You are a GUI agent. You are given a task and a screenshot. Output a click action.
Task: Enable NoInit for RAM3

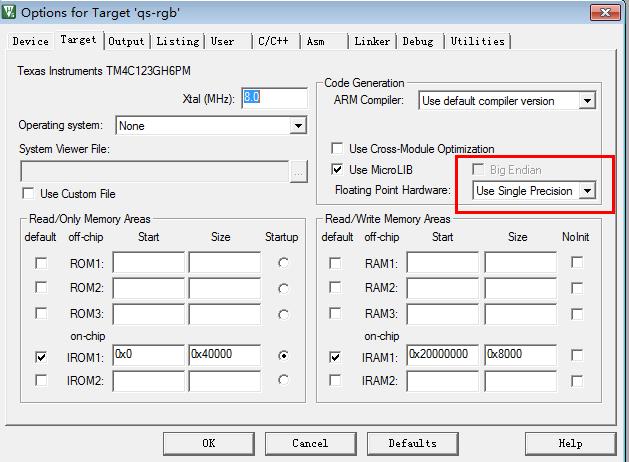pos(577,314)
